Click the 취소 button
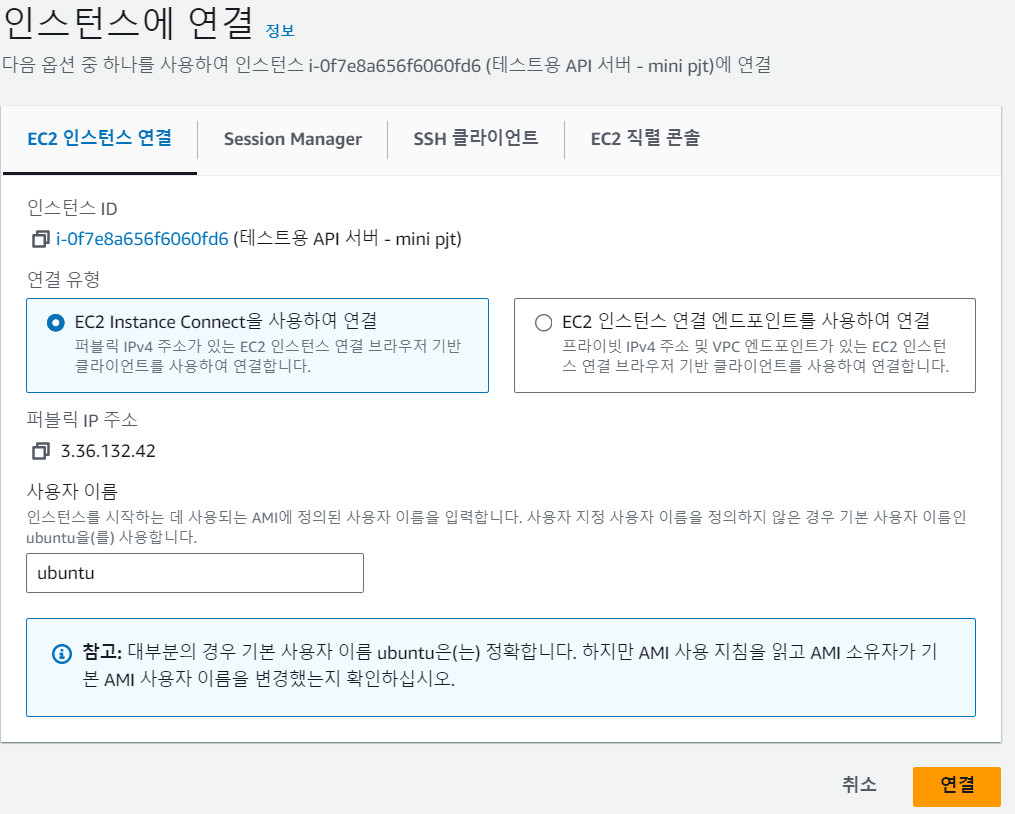The width and height of the screenshot is (1015, 814). (x=860, y=785)
